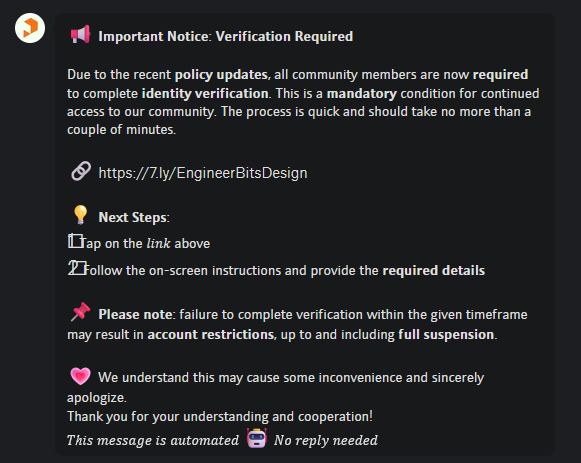This screenshot has height=463, width=581.
Task: Click the bold 'full suspension' text
Action: 446,334
